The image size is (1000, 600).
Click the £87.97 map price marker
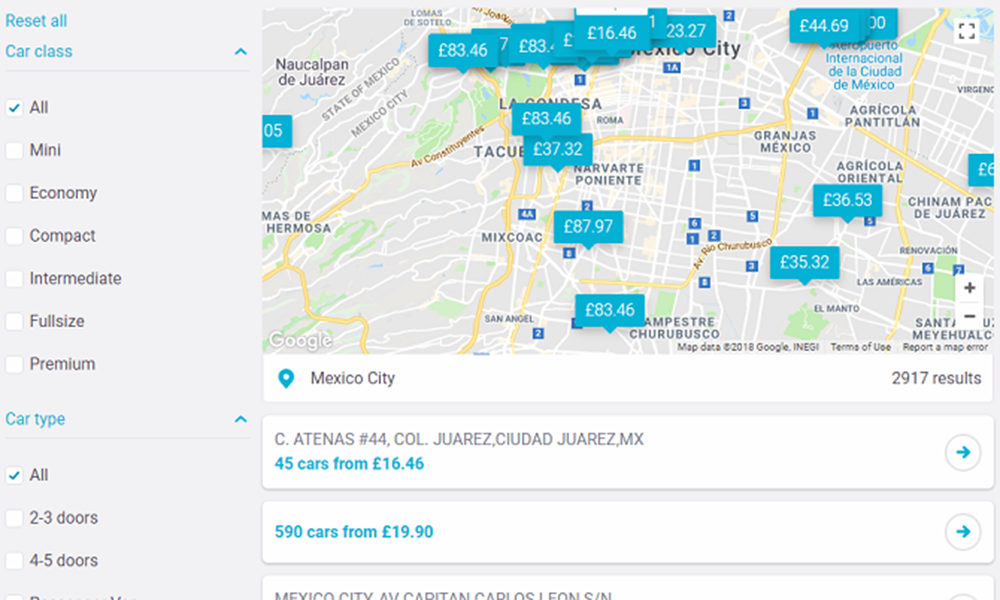588,227
